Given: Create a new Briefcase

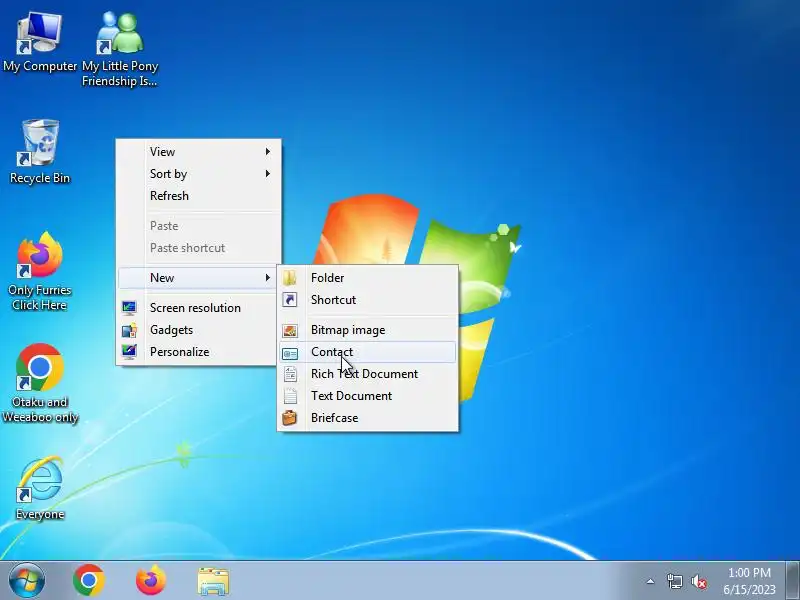Looking at the screenshot, I should 367,418.
